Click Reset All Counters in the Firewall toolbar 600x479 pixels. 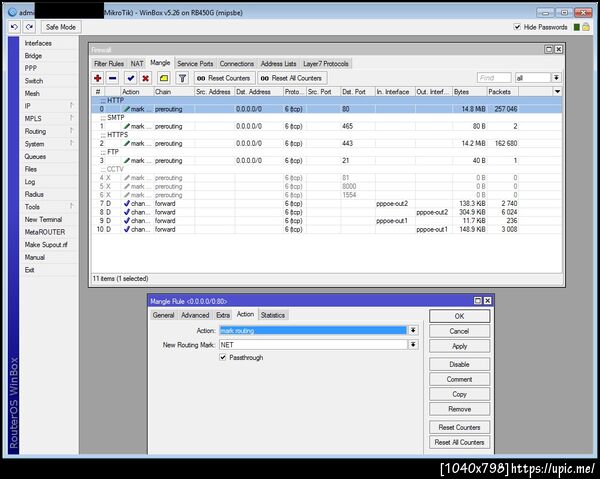click(292, 78)
